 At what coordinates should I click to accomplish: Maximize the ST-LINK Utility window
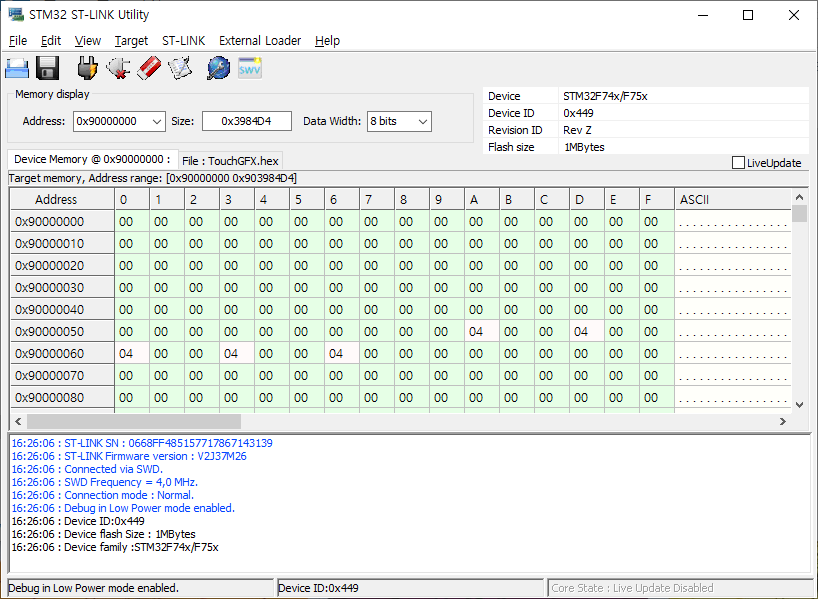click(x=748, y=15)
